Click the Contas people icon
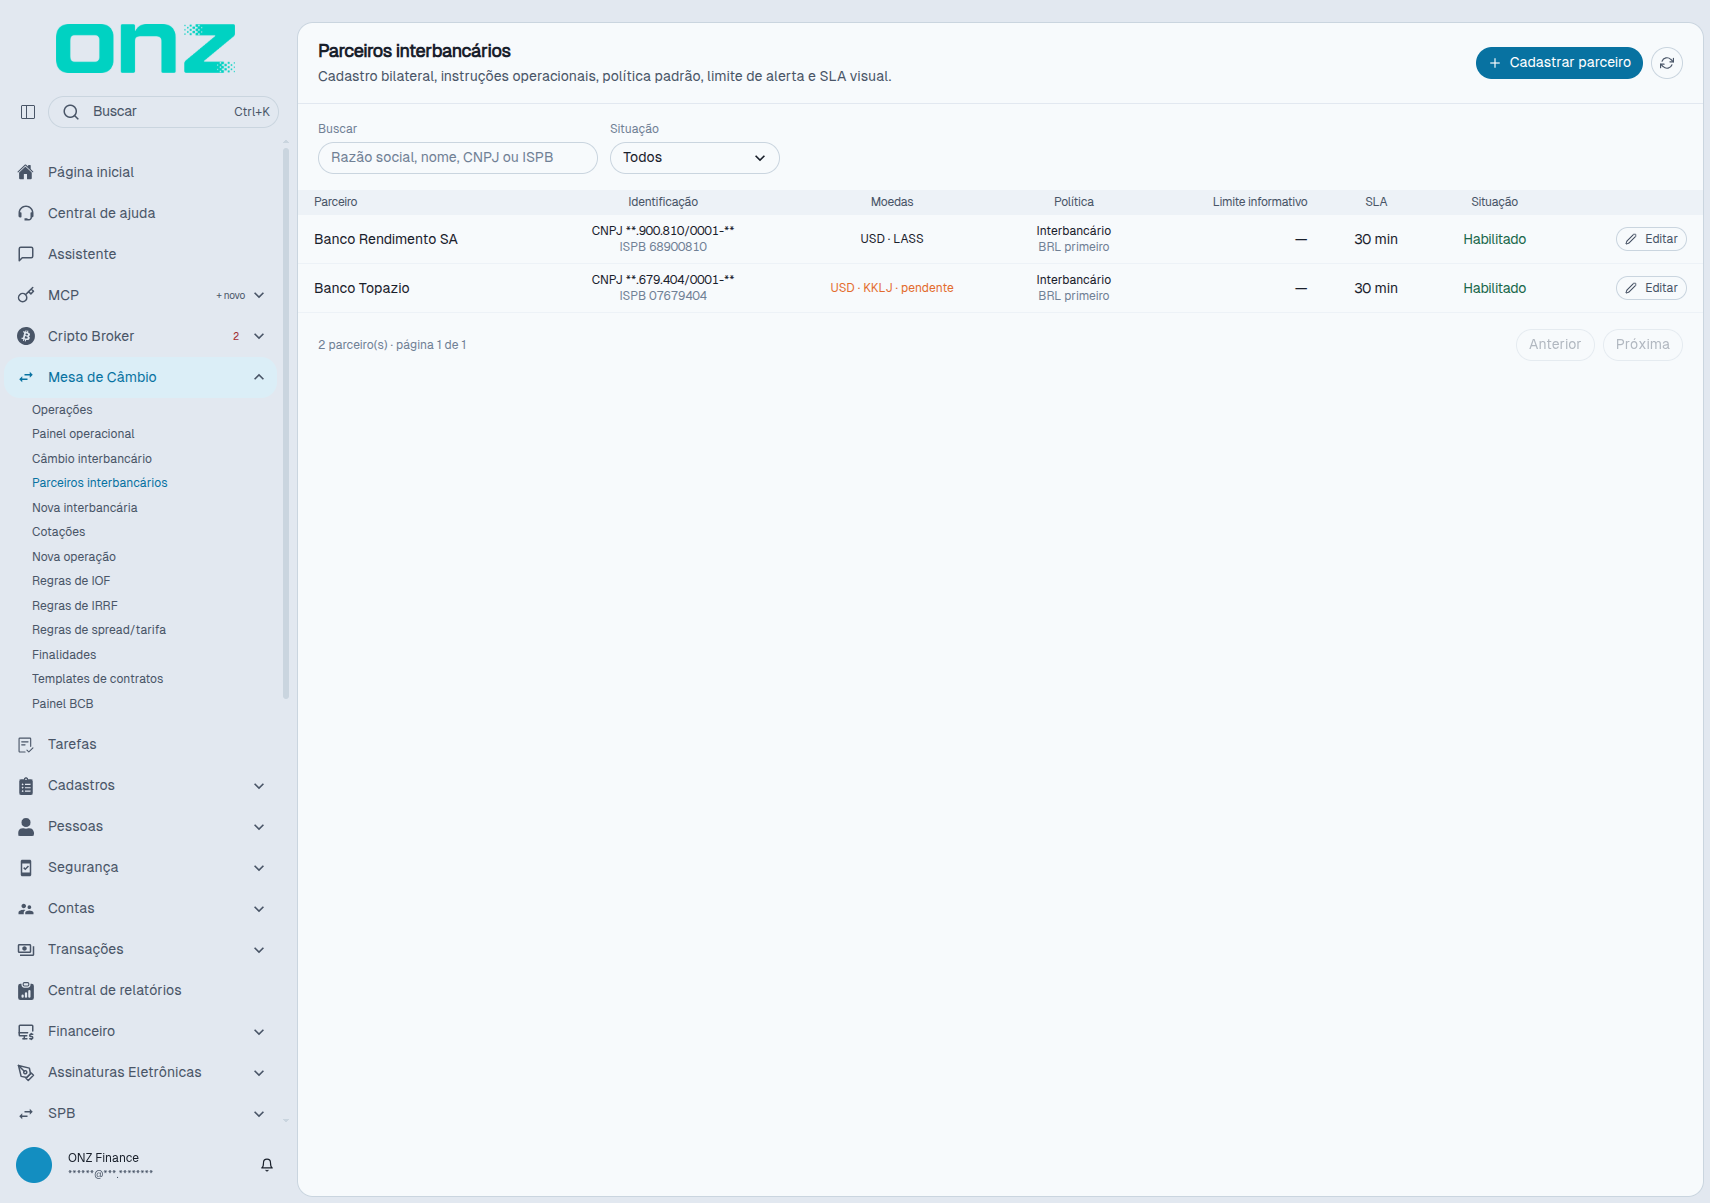The width and height of the screenshot is (1710, 1203). tap(26, 908)
